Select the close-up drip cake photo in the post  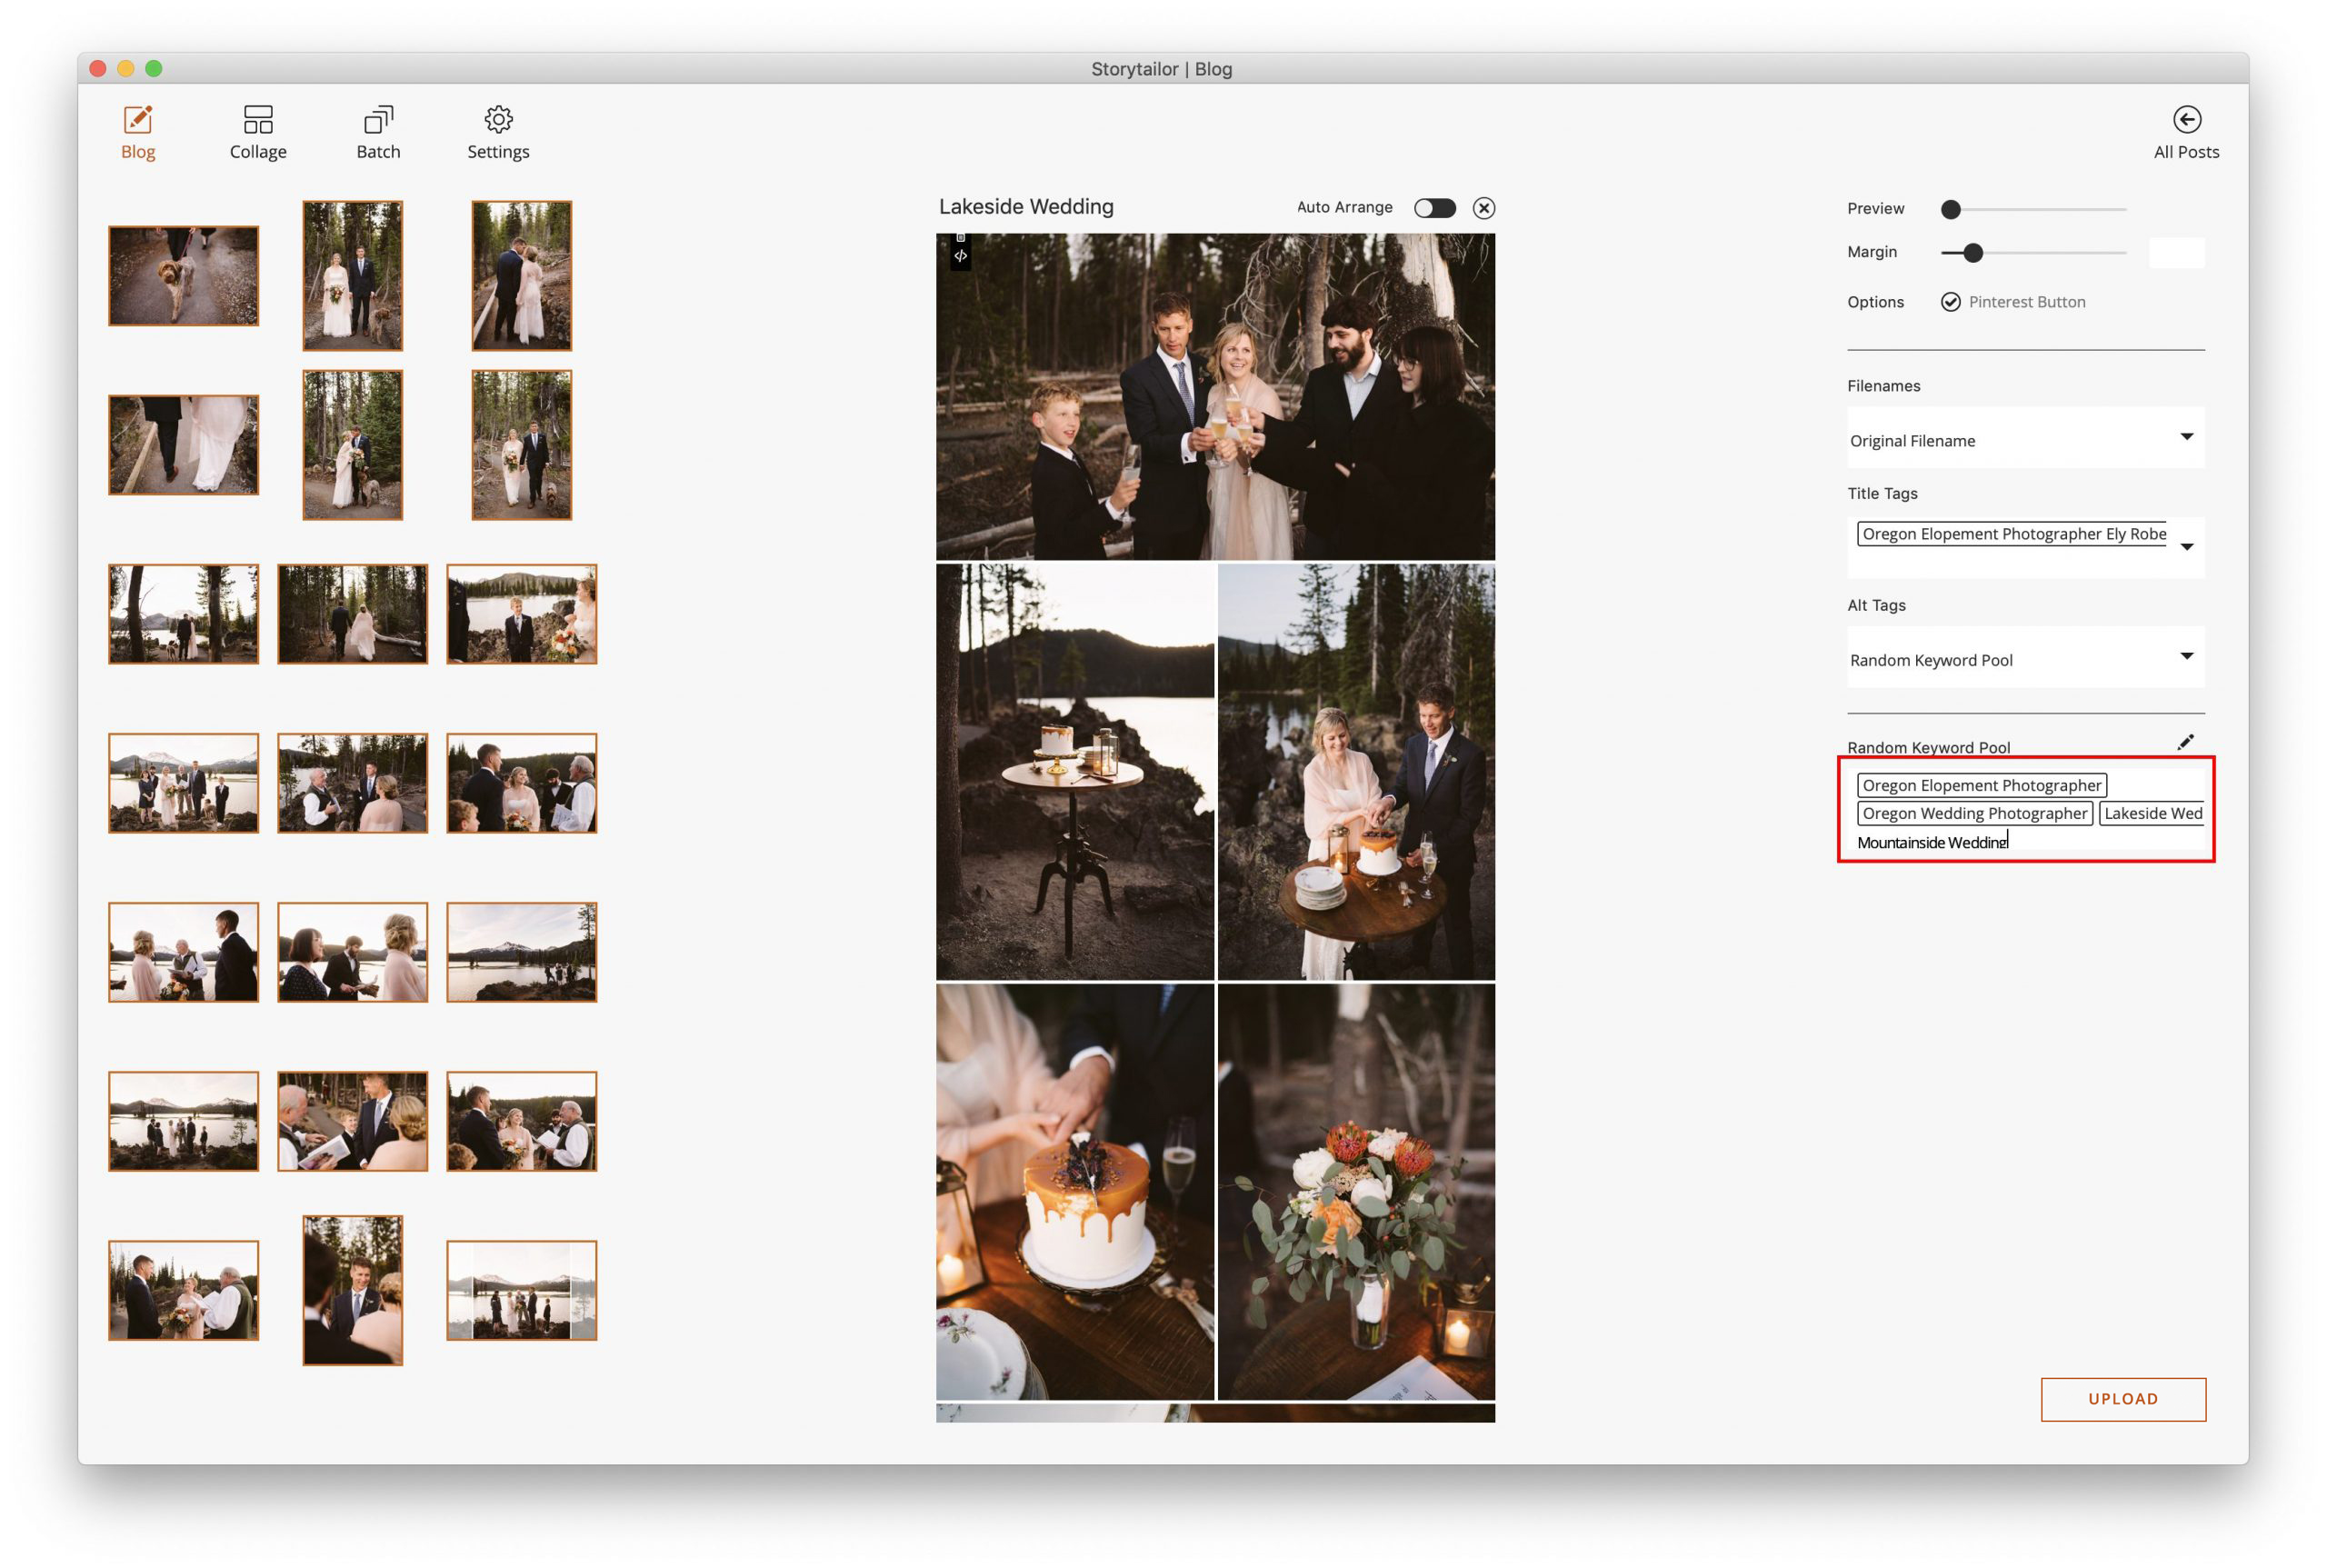1075,1191
